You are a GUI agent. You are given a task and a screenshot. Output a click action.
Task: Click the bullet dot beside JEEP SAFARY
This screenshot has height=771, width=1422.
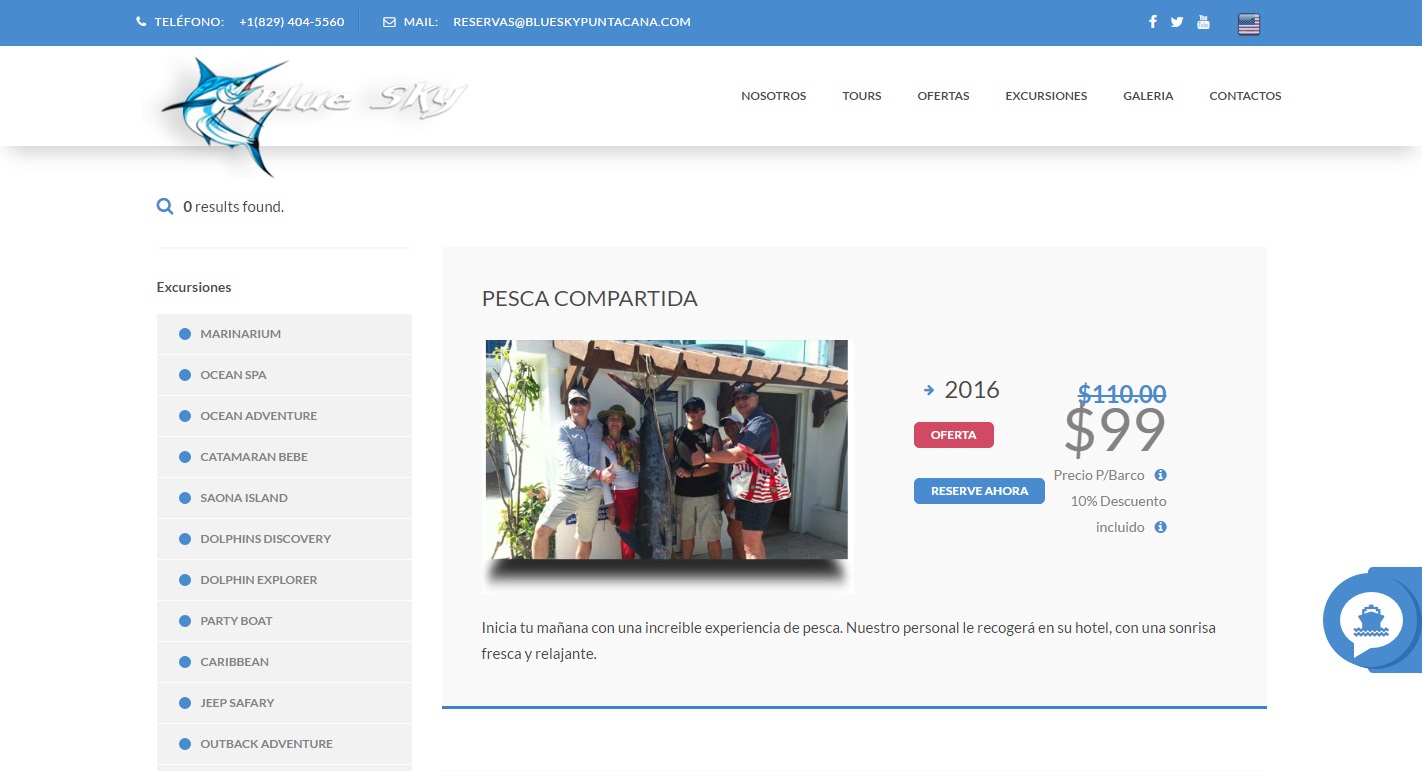[184, 703]
